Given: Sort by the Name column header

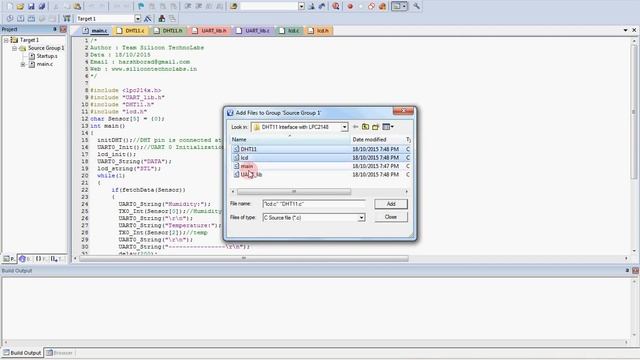Looking at the screenshot, I should [290, 140].
